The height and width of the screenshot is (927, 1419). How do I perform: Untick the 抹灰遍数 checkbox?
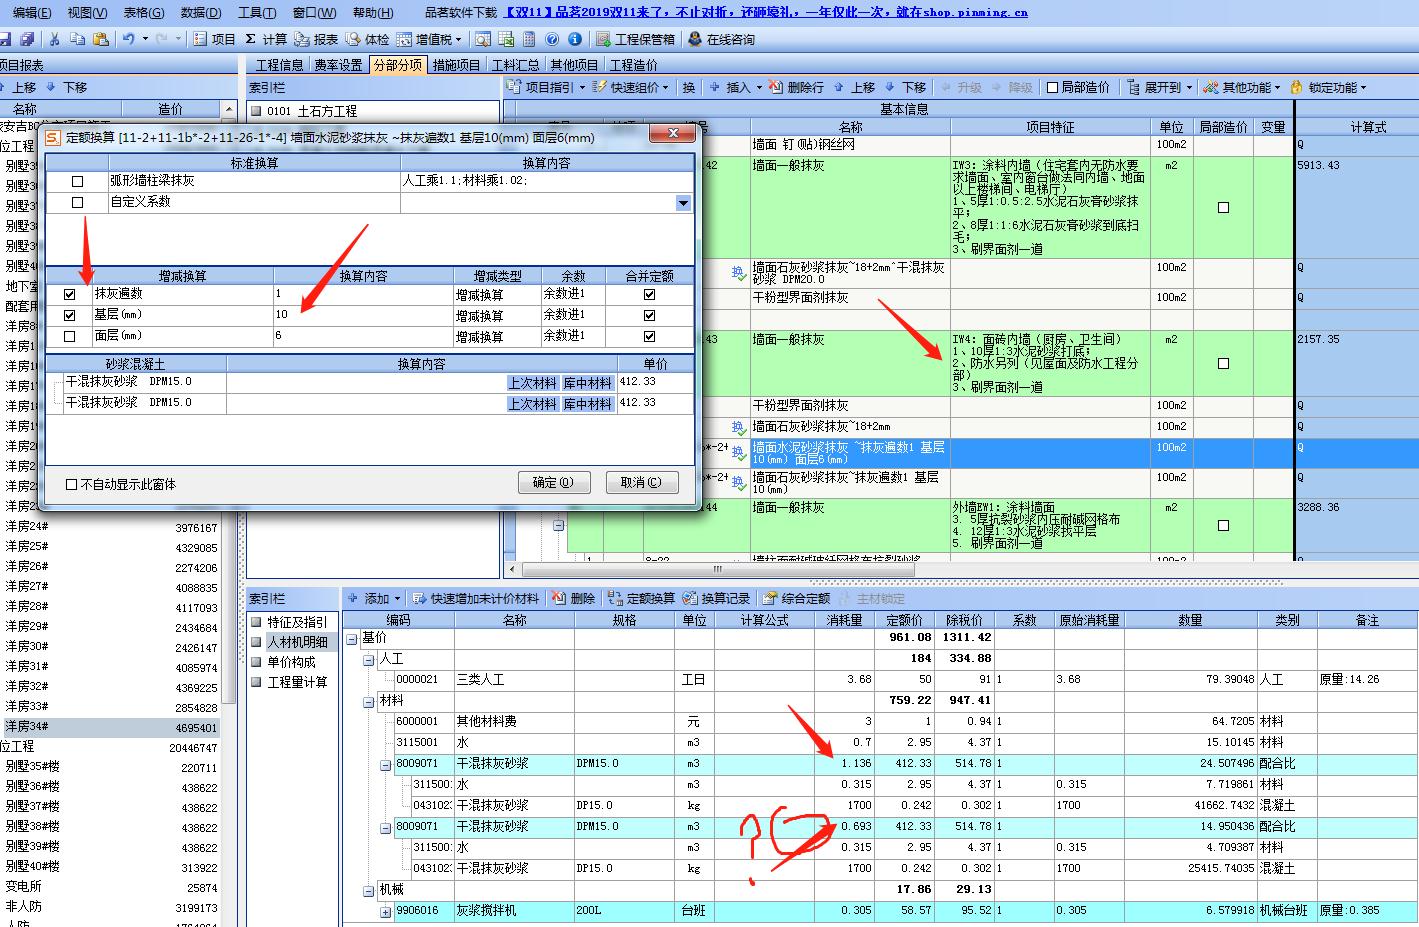(69, 295)
